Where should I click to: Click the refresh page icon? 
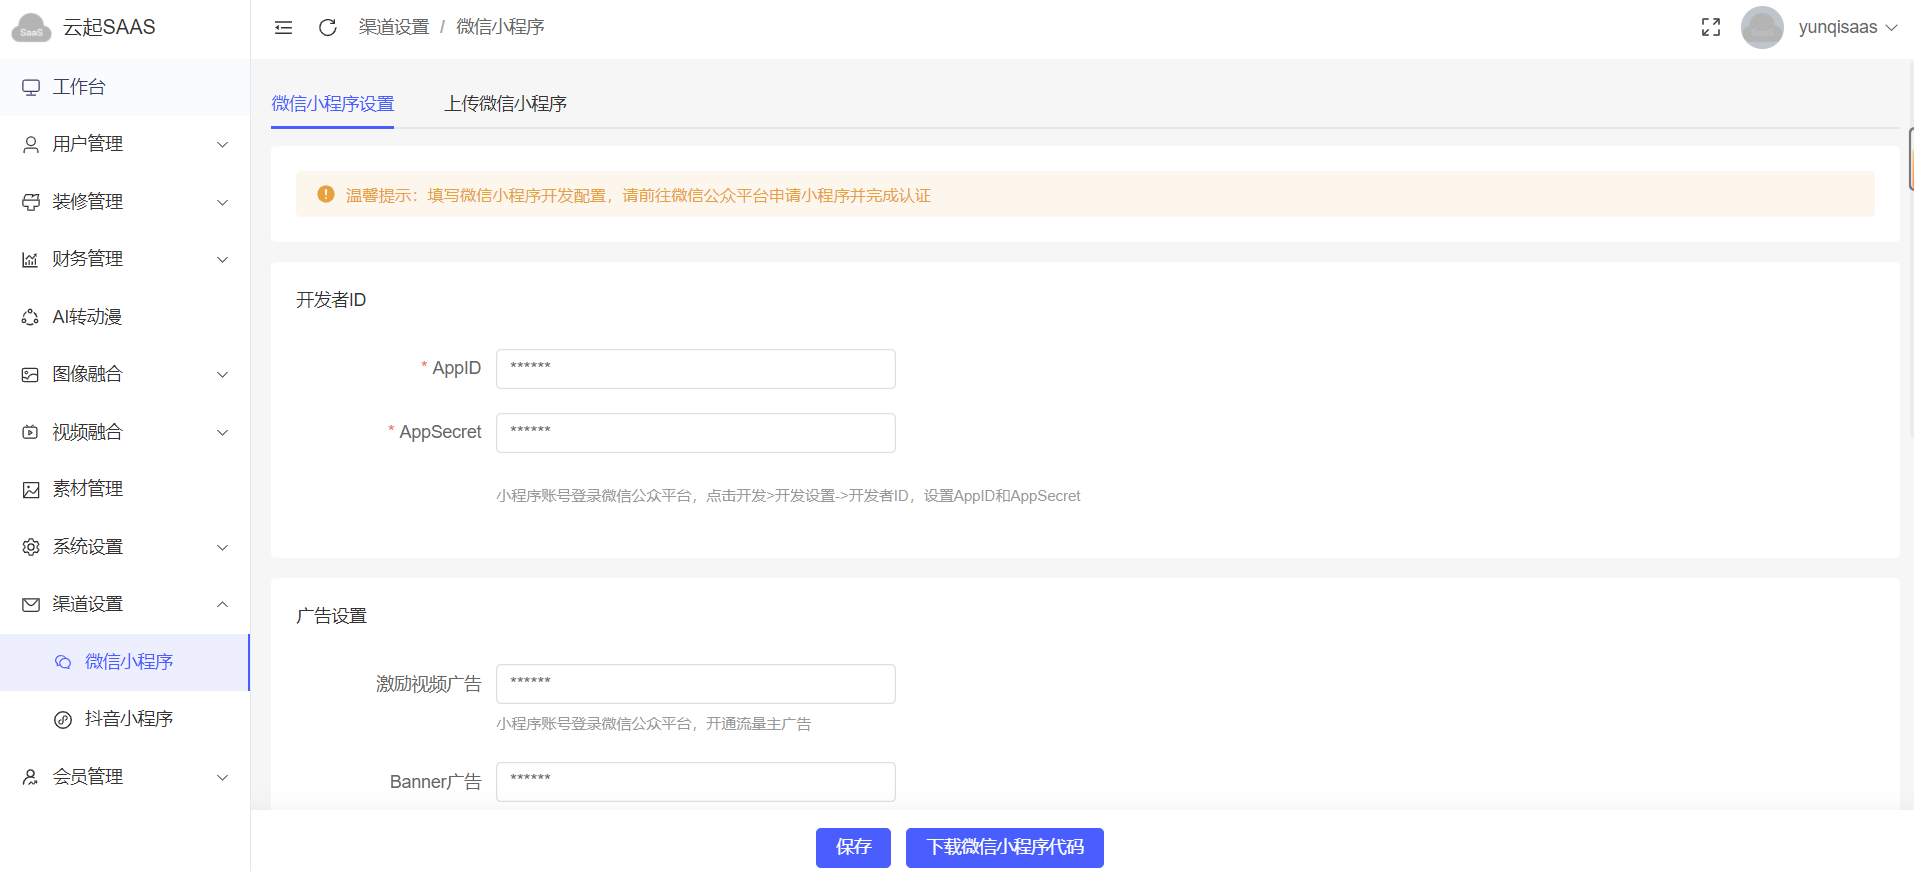click(x=327, y=27)
